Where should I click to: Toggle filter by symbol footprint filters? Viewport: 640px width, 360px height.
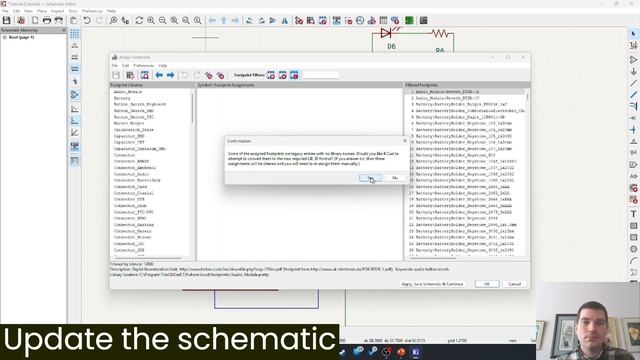click(271, 75)
